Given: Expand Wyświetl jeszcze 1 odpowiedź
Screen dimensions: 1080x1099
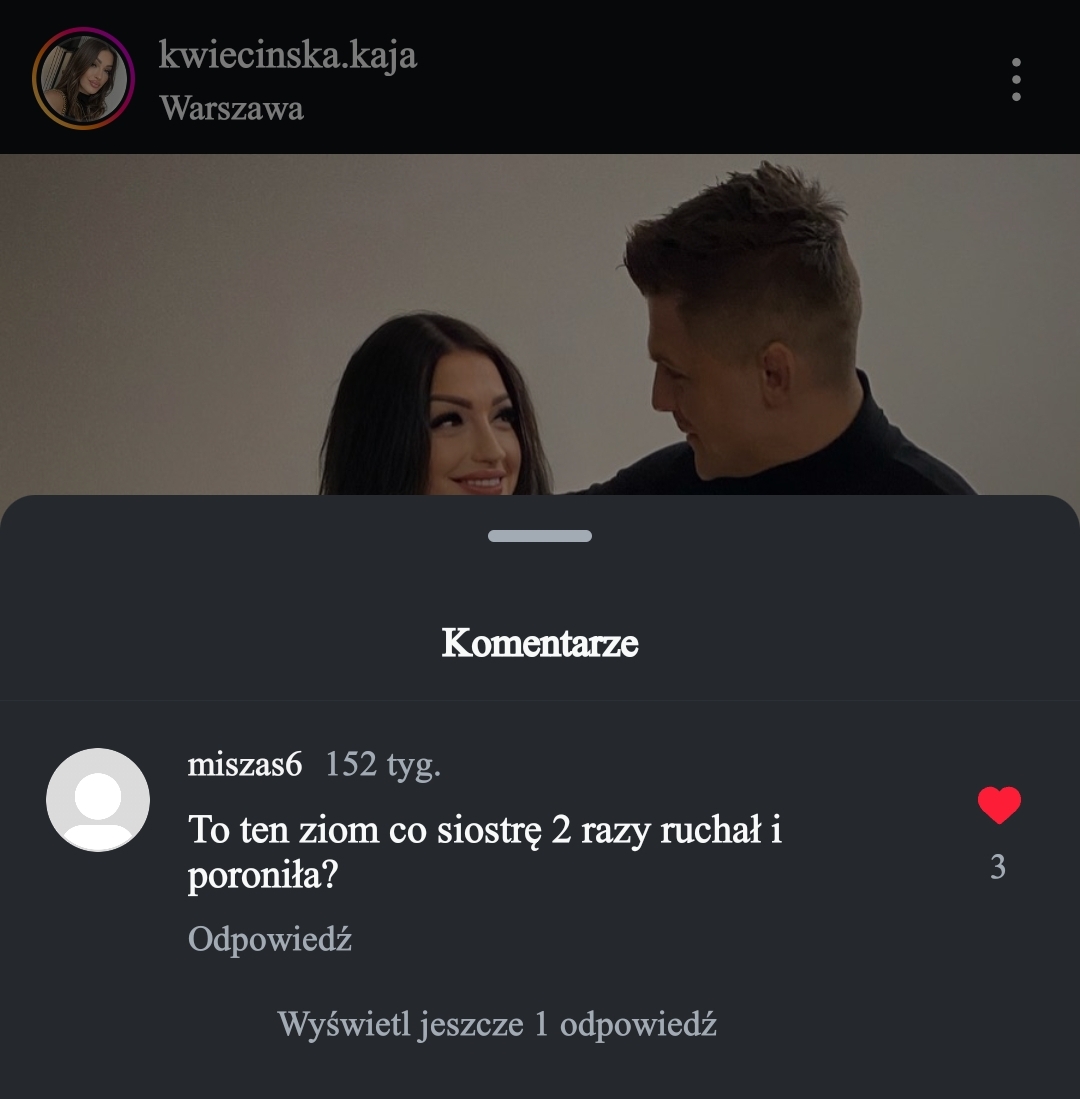Looking at the screenshot, I should [497, 1024].
